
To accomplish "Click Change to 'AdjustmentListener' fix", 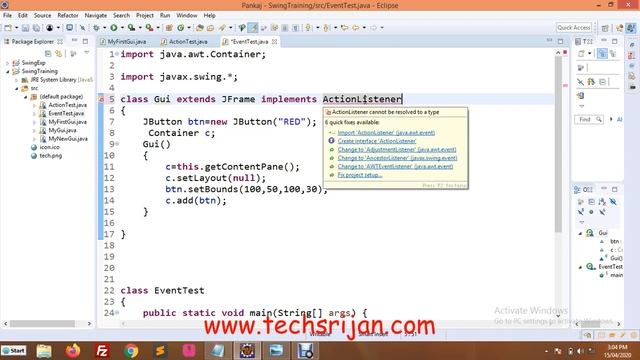I will pos(397,149).
